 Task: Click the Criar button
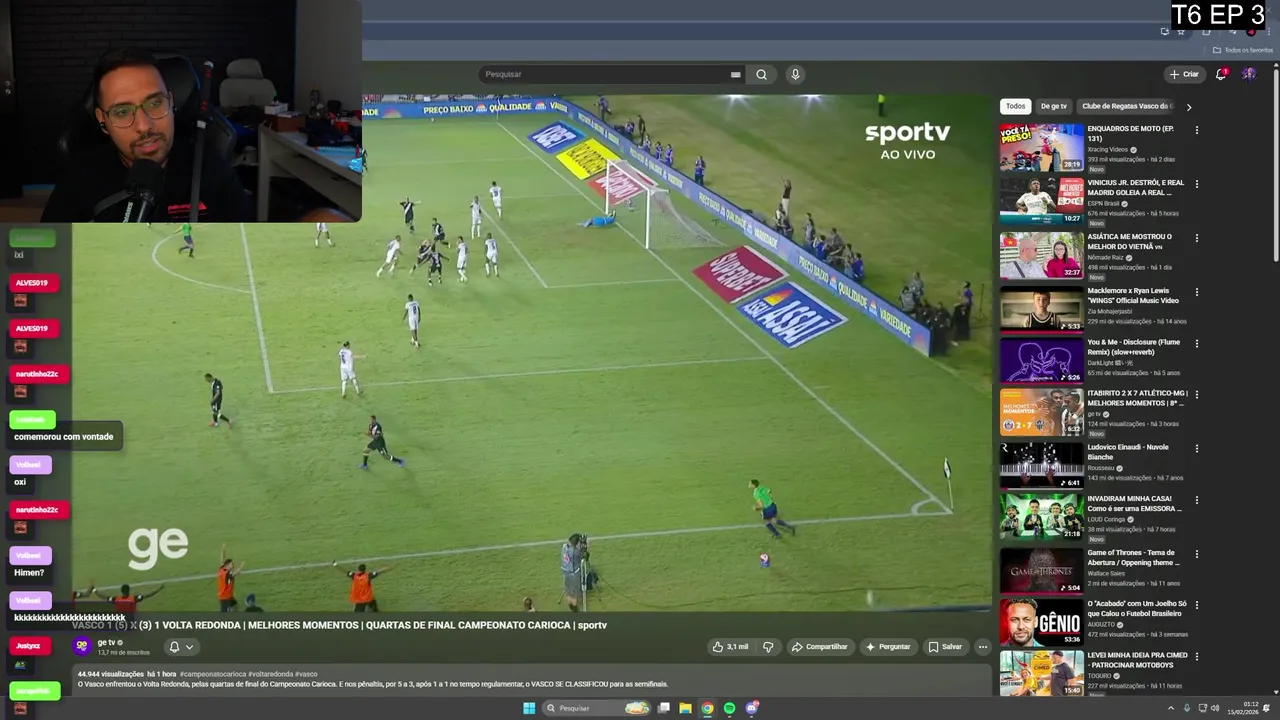[x=1184, y=74]
